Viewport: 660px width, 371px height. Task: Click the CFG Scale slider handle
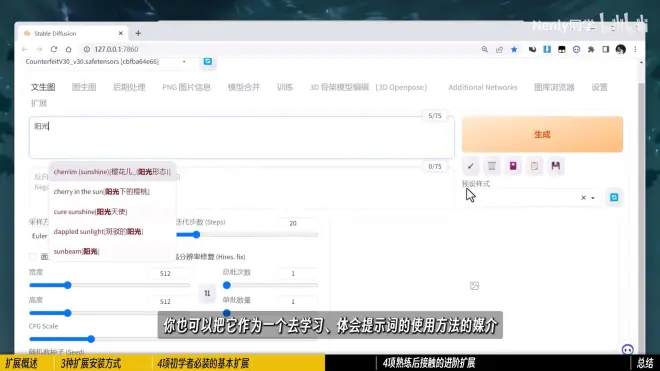tap(91, 339)
